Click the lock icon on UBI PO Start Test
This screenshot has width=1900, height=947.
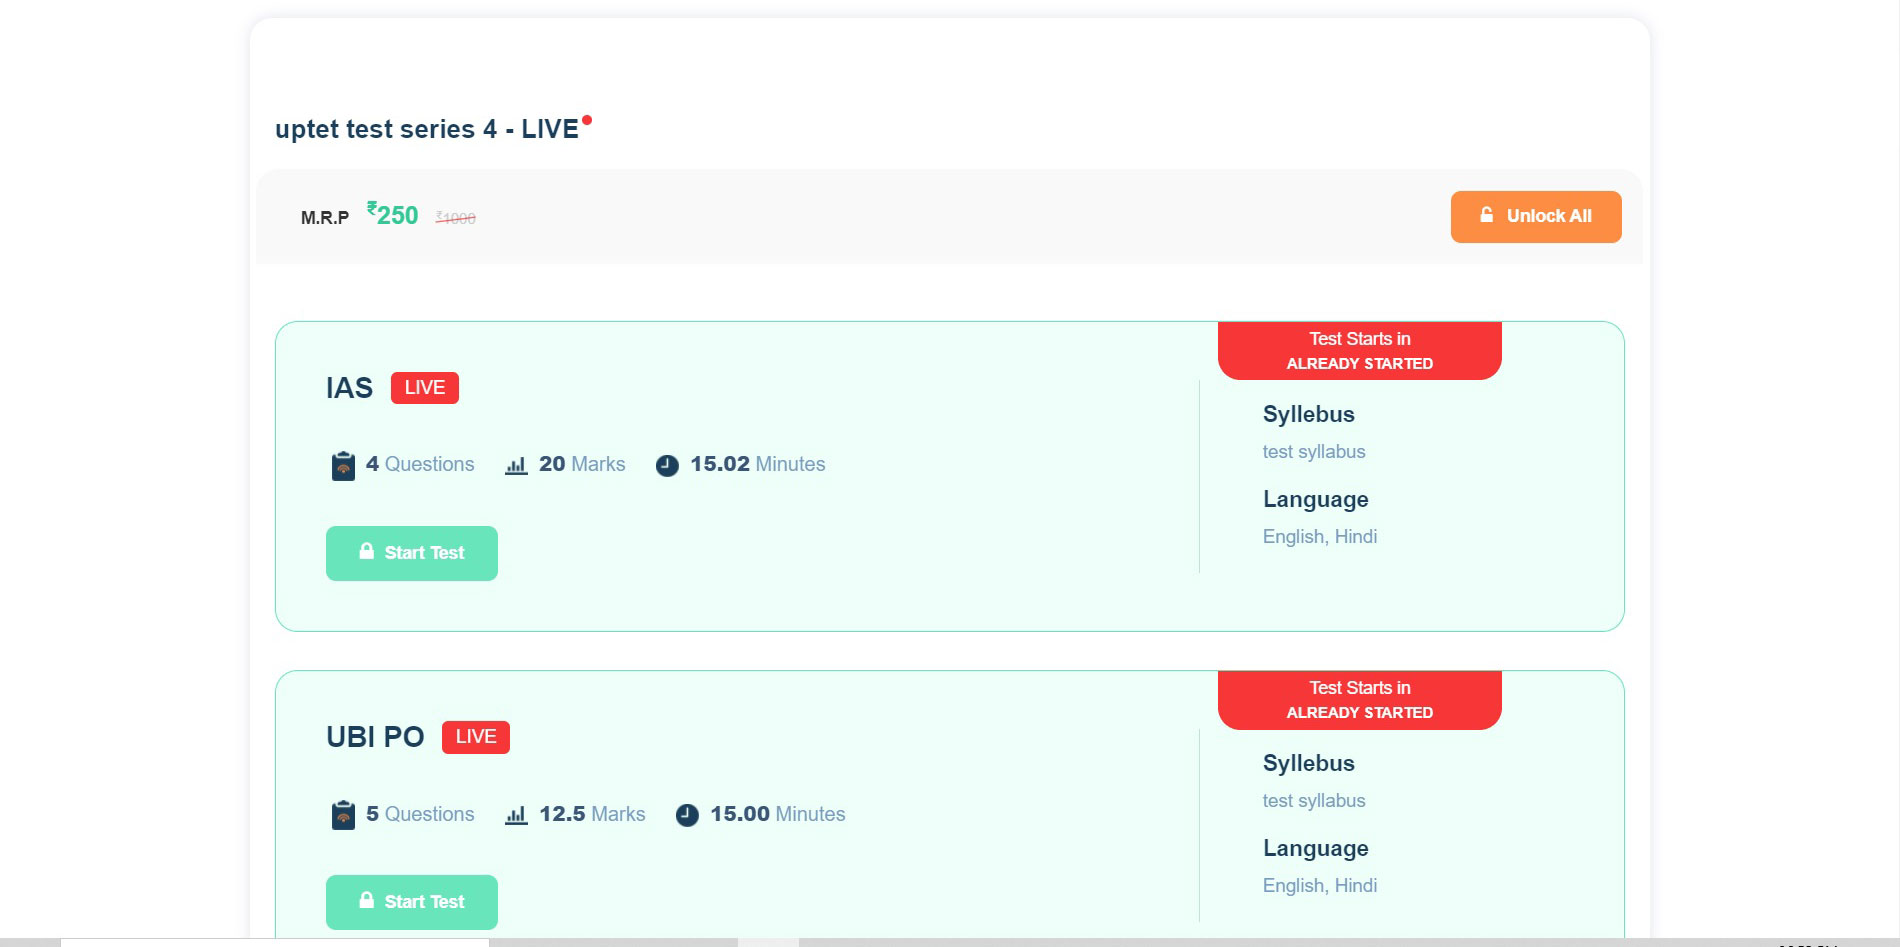pyautogui.click(x=367, y=900)
